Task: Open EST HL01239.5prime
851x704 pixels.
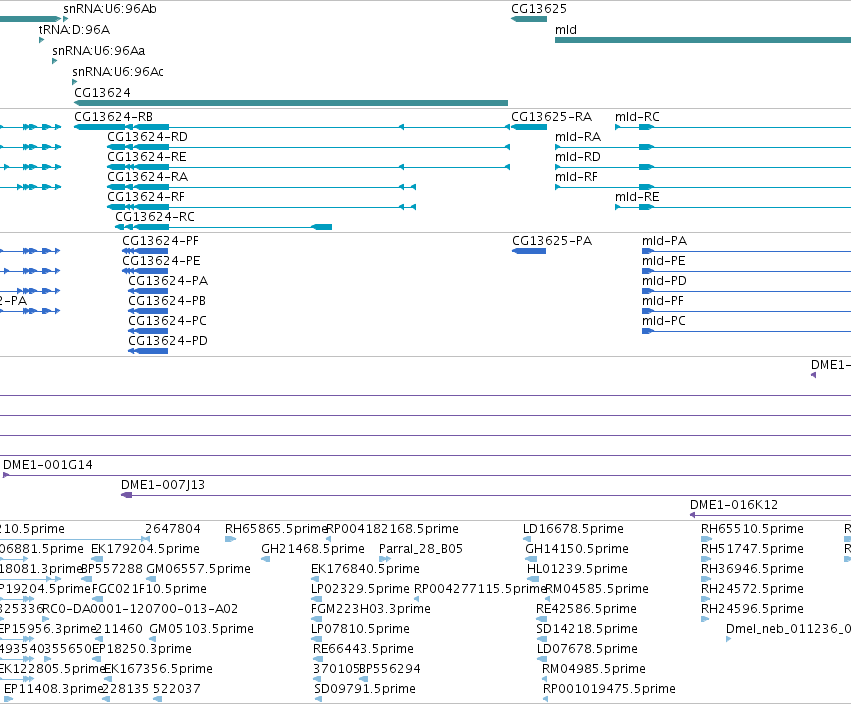Action: pyautogui.click(x=577, y=569)
